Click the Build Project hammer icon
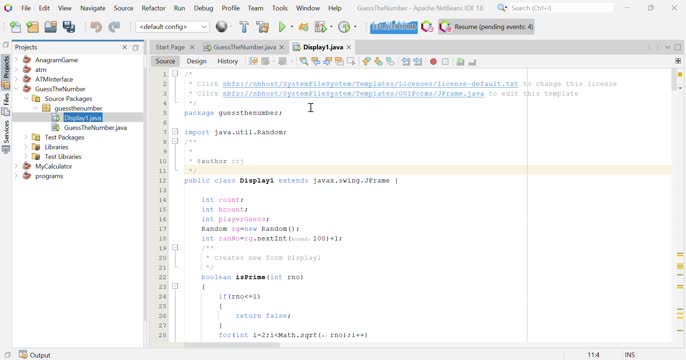Image resolution: width=686 pixels, height=360 pixels. click(x=244, y=27)
